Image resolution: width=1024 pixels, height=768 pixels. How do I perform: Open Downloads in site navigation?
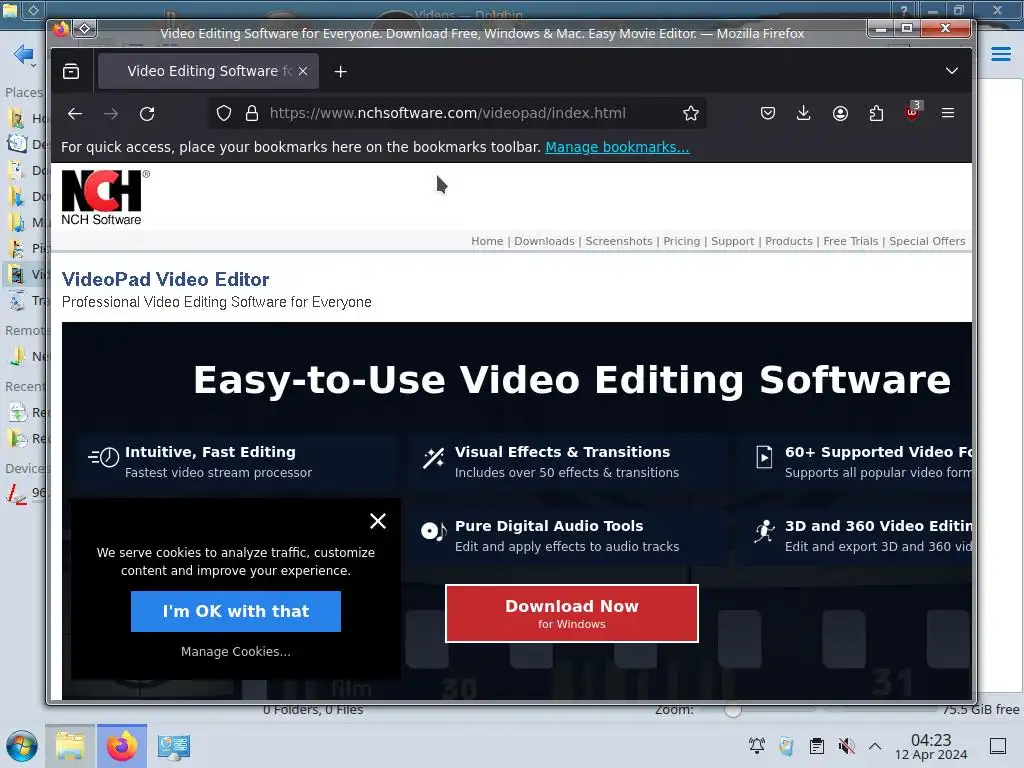544,241
